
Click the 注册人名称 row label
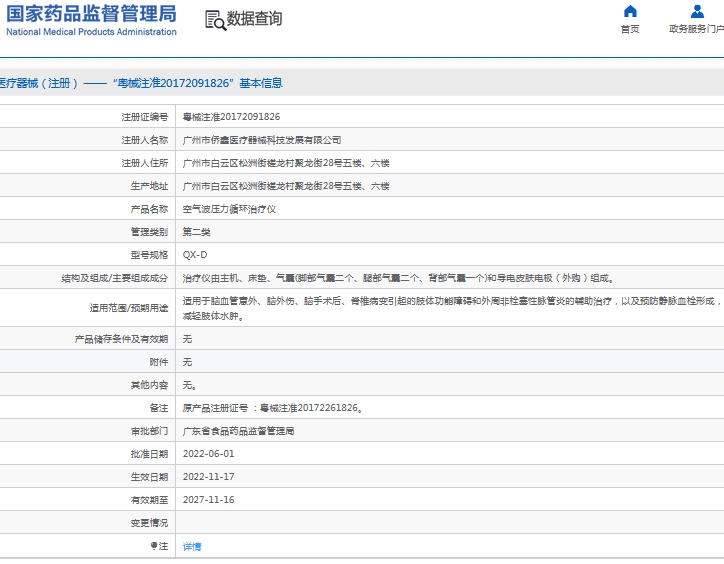[x=145, y=140]
